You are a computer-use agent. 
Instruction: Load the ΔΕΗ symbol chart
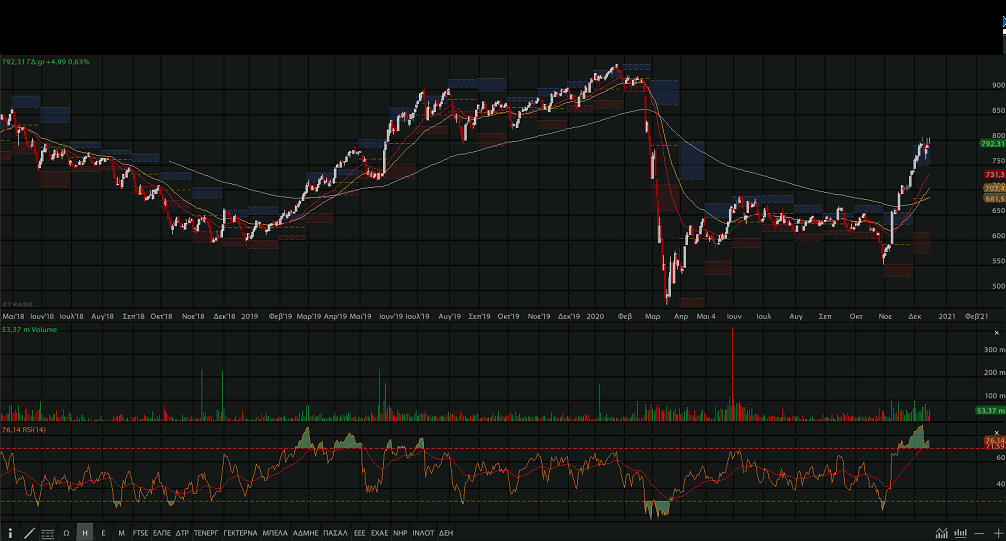point(446,533)
